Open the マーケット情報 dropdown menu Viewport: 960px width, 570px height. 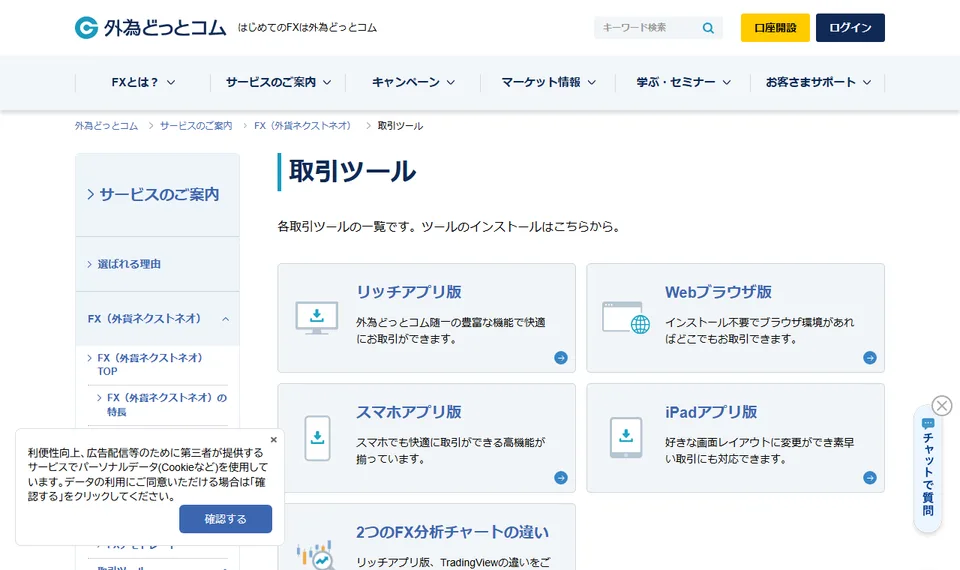(548, 82)
